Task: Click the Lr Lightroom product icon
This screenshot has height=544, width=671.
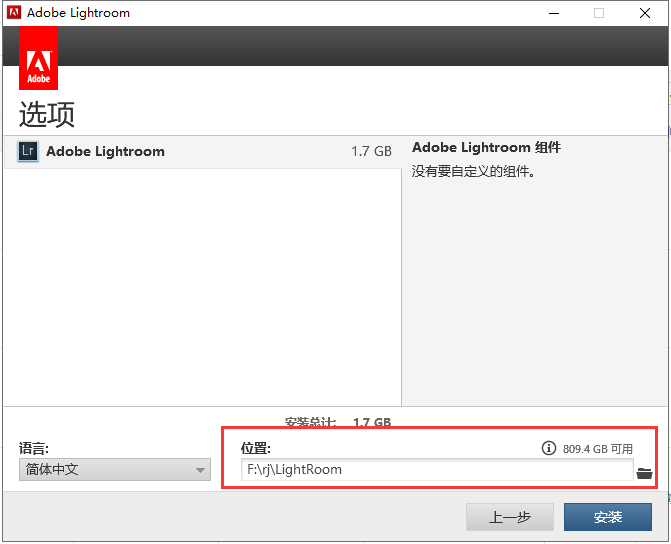Action: coord(28,151)
